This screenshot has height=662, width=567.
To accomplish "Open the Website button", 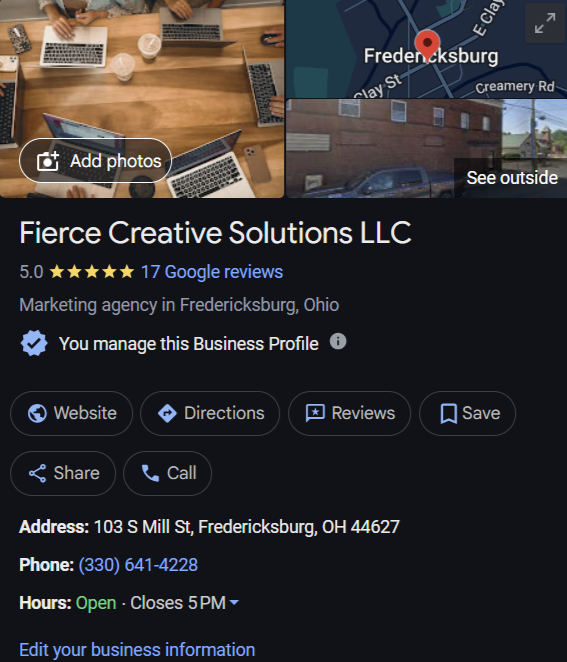I will click(x=71, y=413).
